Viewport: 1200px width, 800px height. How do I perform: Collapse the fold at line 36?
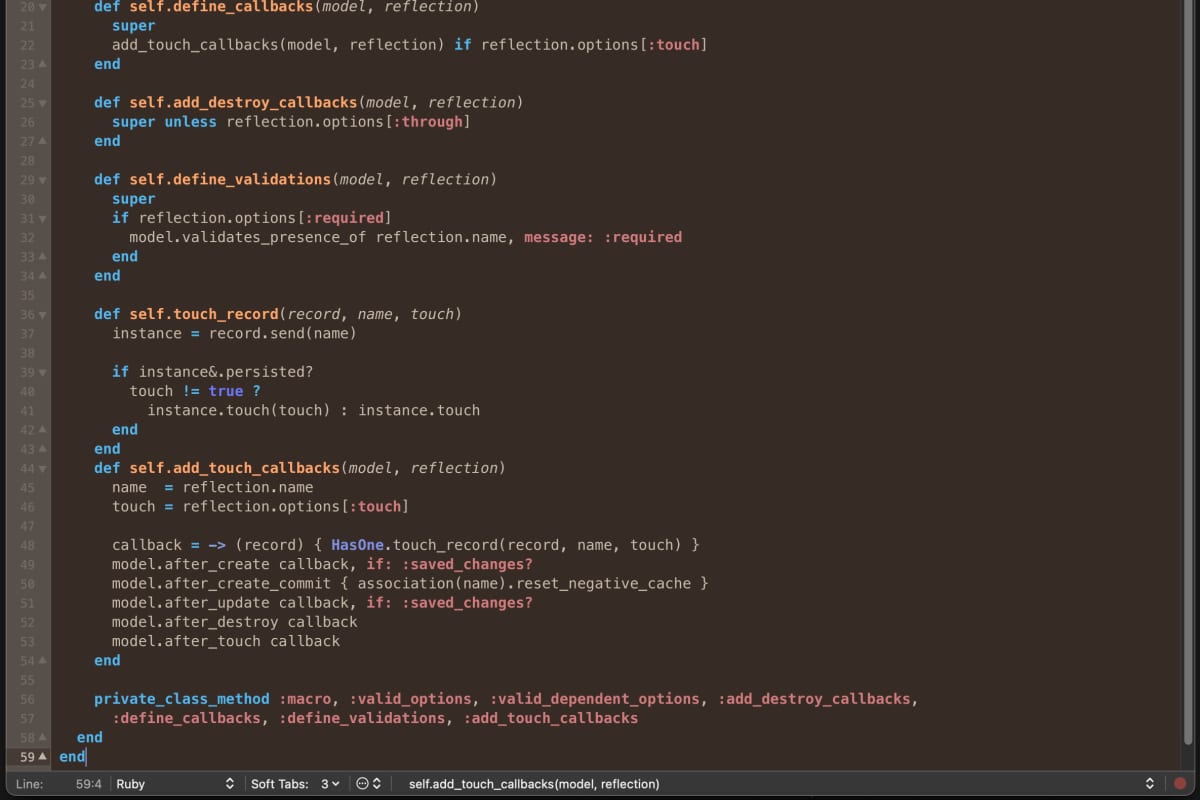point(42,314)
